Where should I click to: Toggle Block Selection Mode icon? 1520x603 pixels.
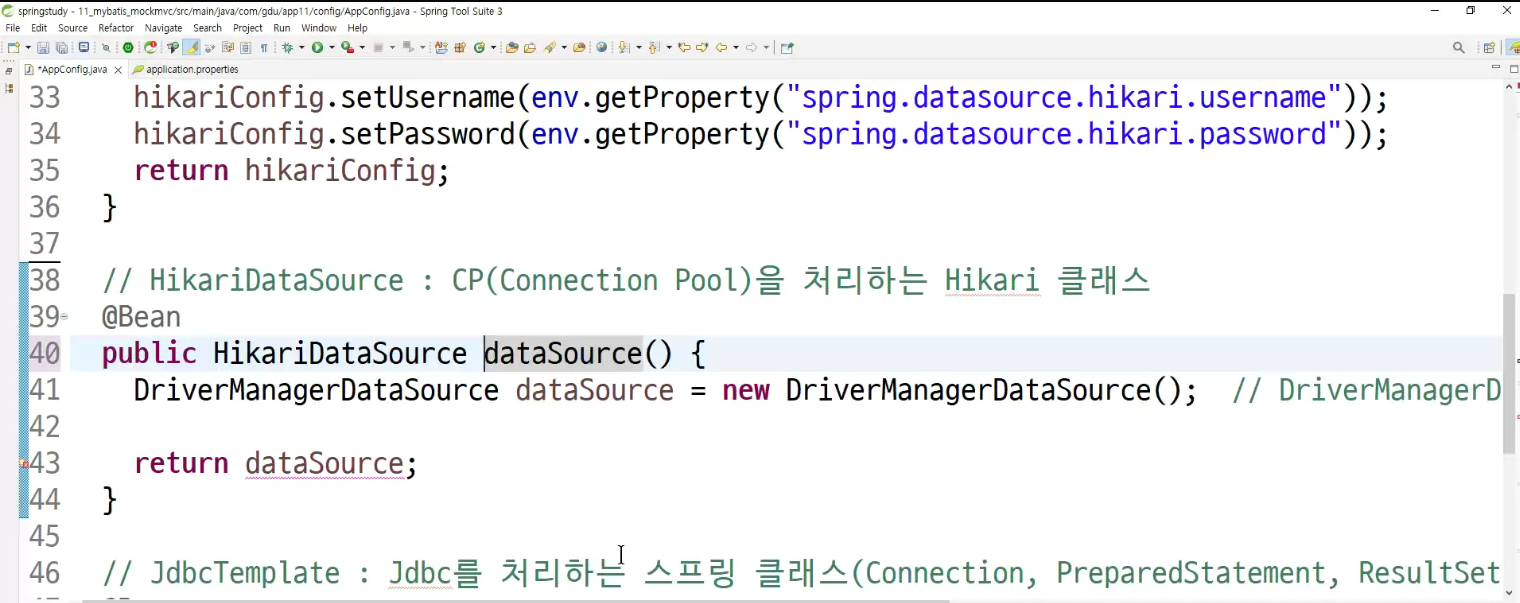[245, 47]
